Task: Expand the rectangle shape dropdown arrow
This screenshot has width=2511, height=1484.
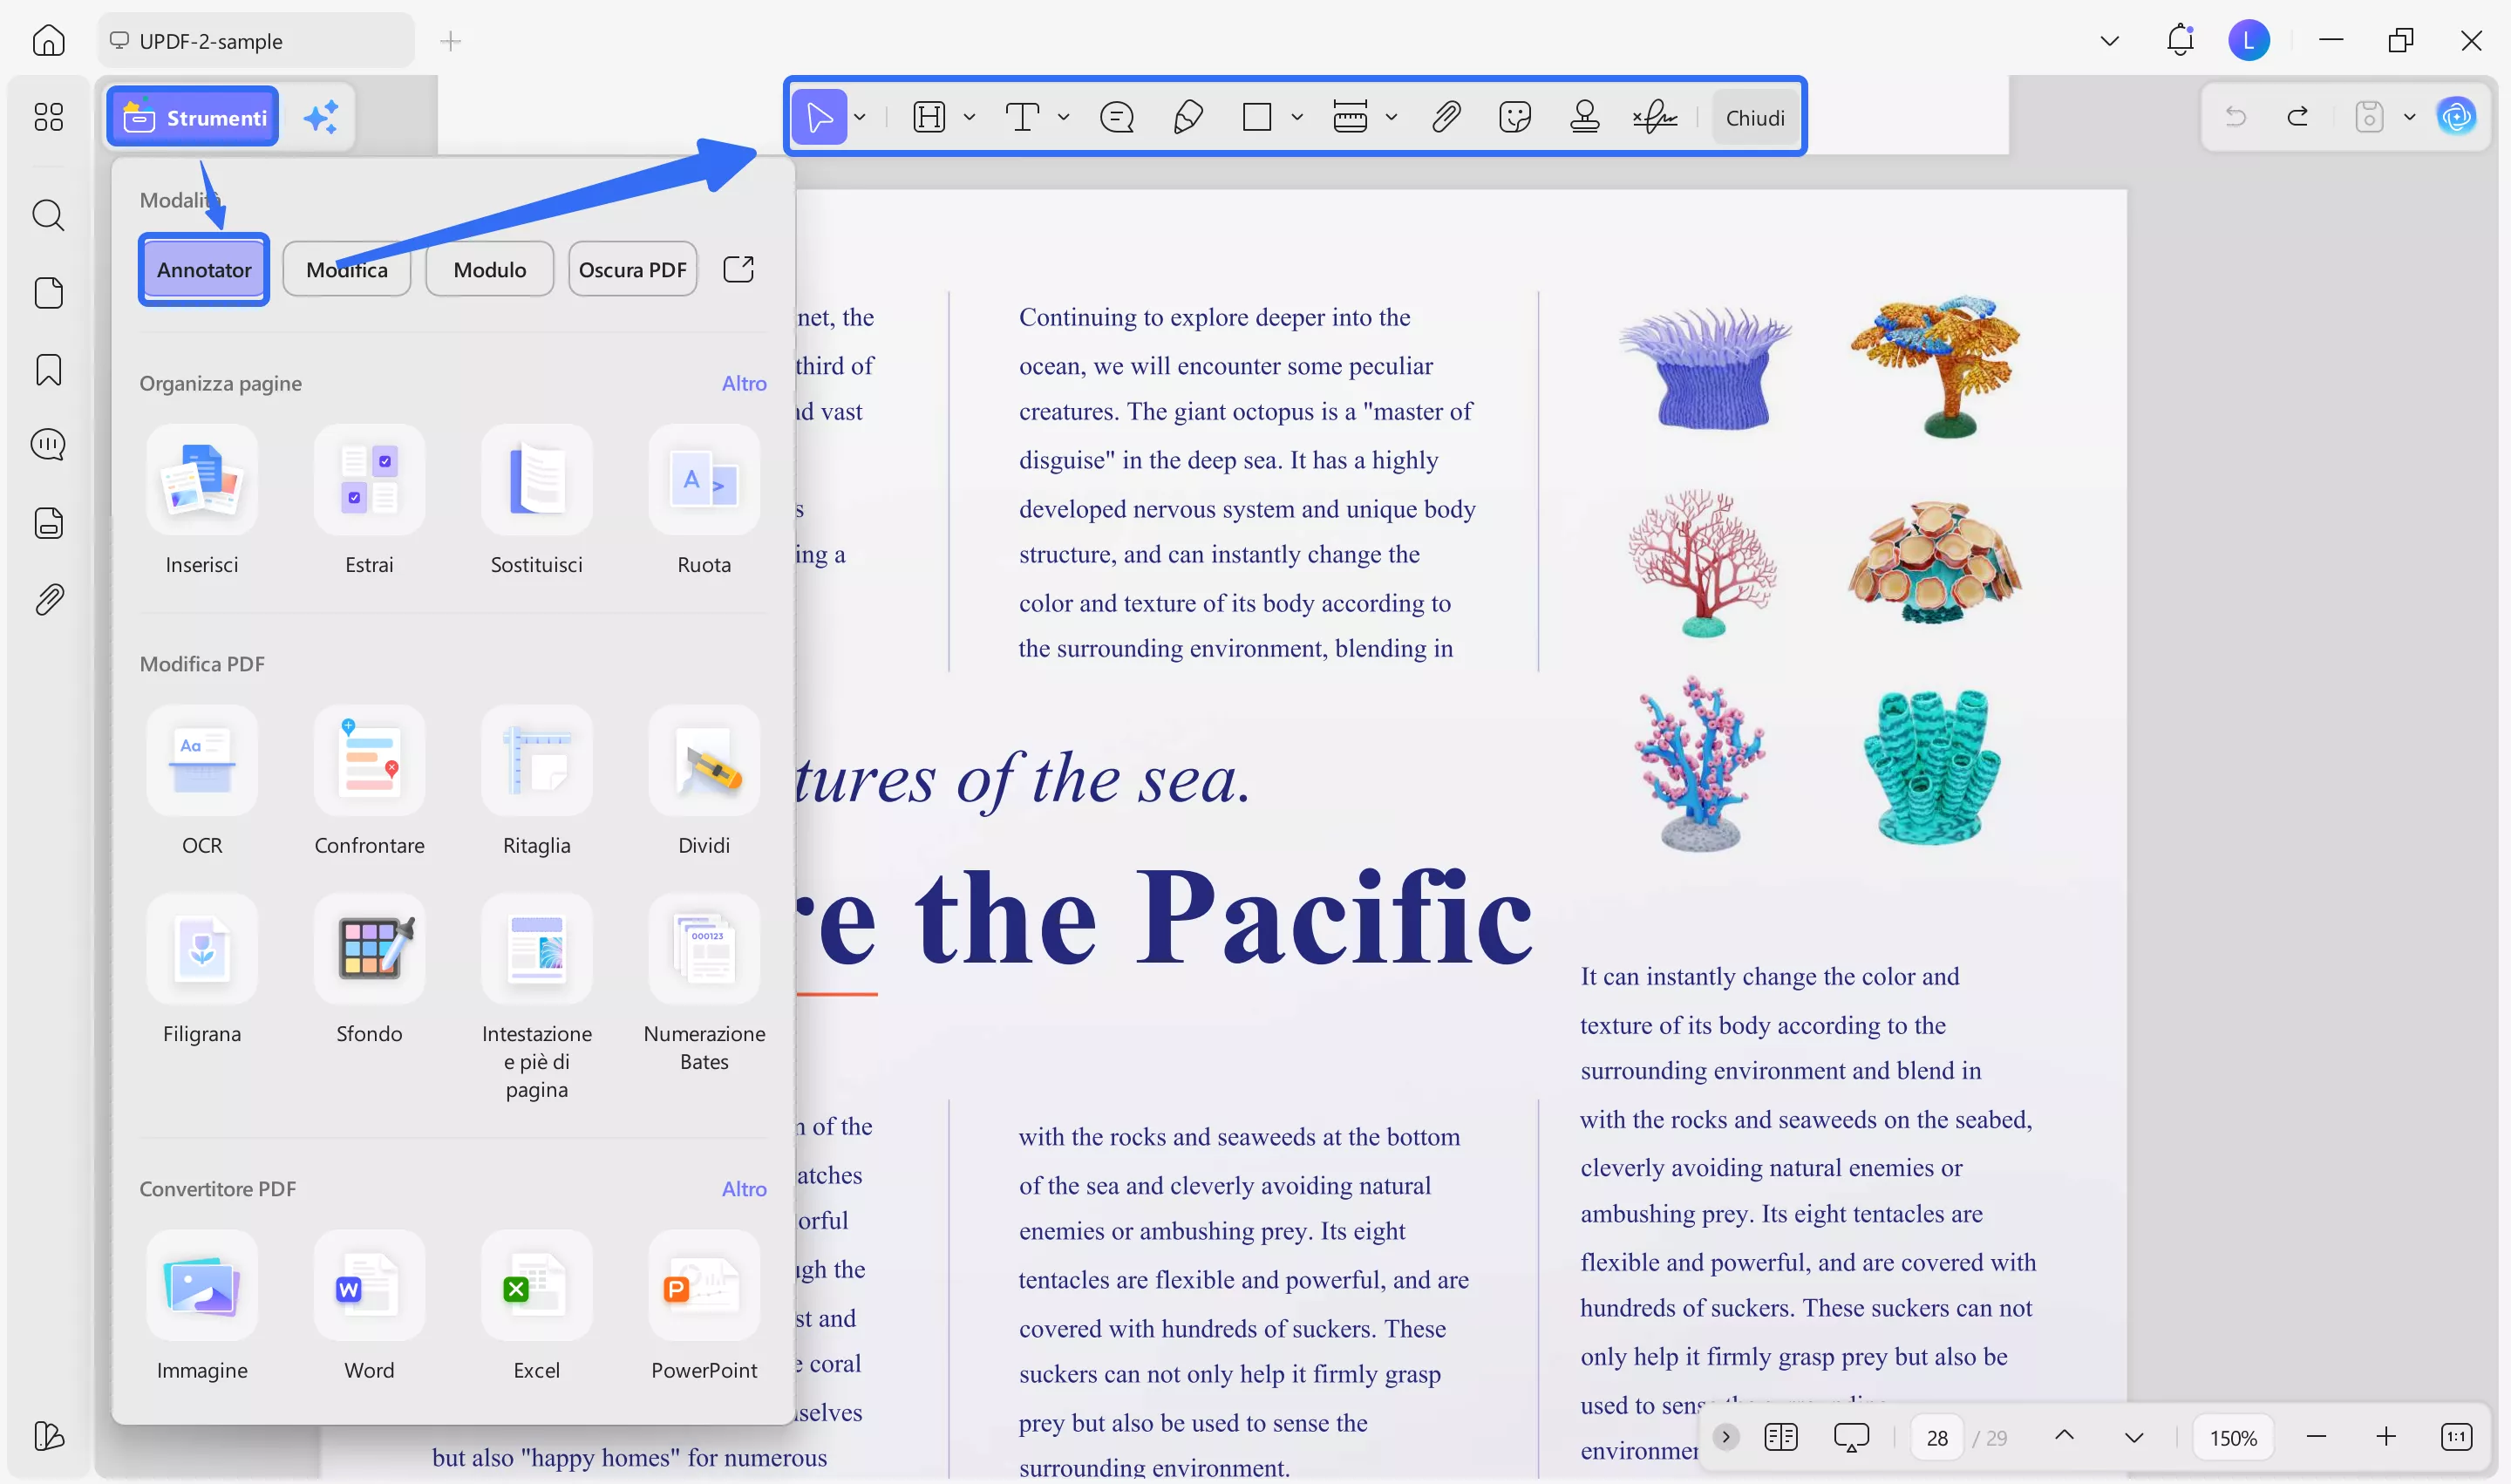Action: point(1297,118)
